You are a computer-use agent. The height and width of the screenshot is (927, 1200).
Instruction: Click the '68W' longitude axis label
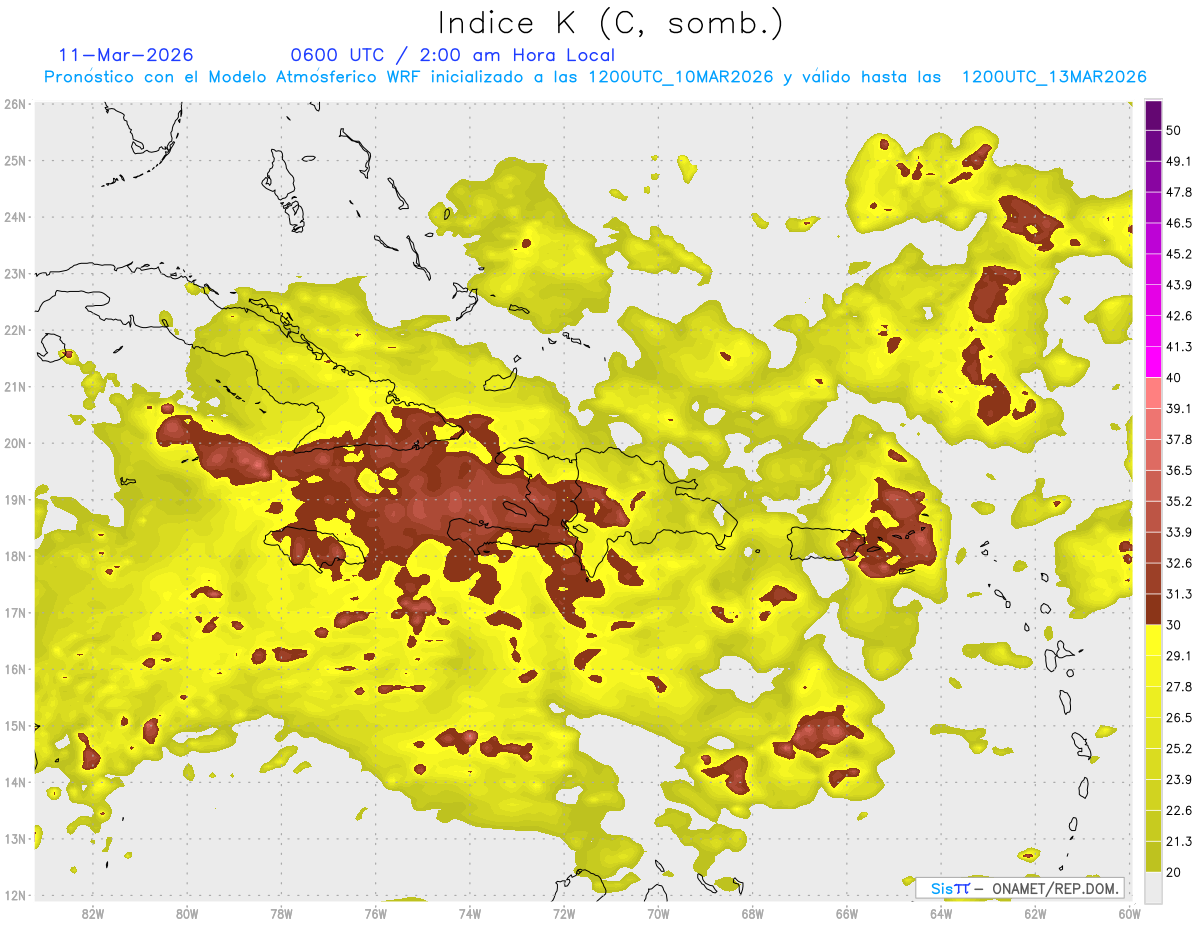click(x=752, y=914)
